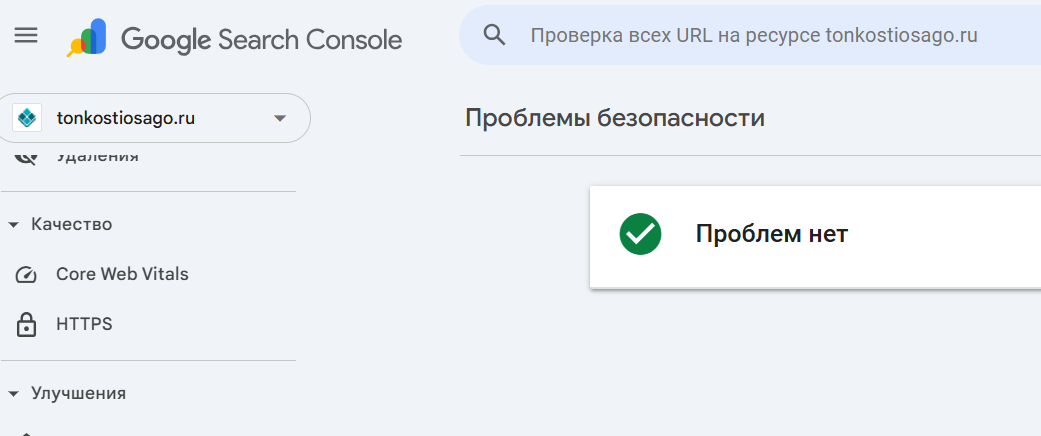This screenshot has height=436, width=1041.
Task: Open the hamburger main menu
Action: (26, 35)
